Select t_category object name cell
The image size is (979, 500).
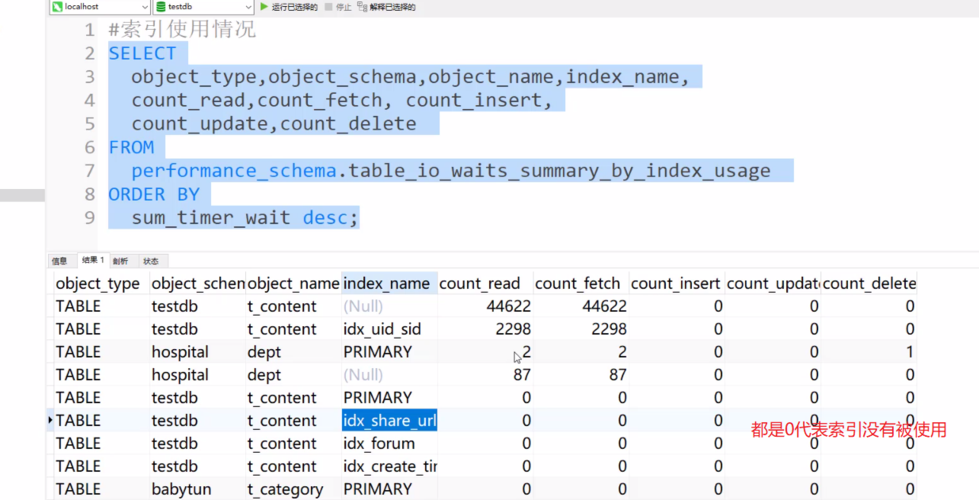[x=293, y=489]
